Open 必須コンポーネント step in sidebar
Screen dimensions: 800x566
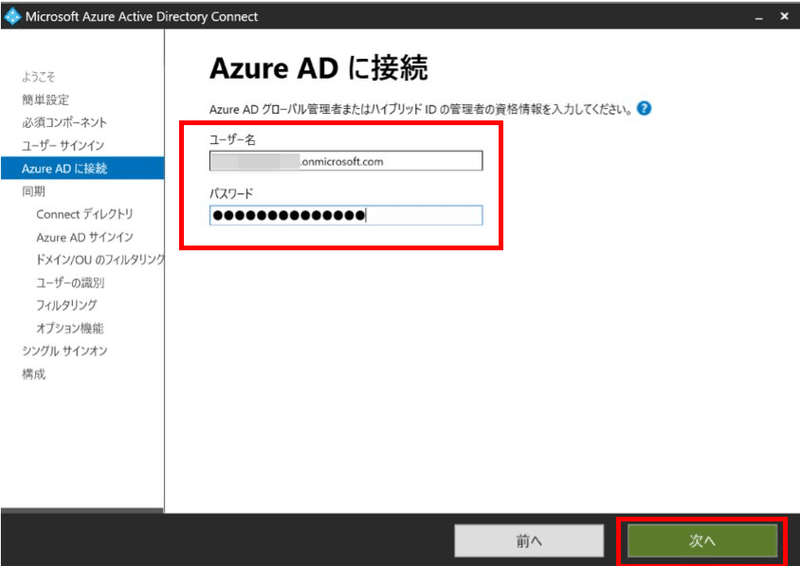[64, 122]
